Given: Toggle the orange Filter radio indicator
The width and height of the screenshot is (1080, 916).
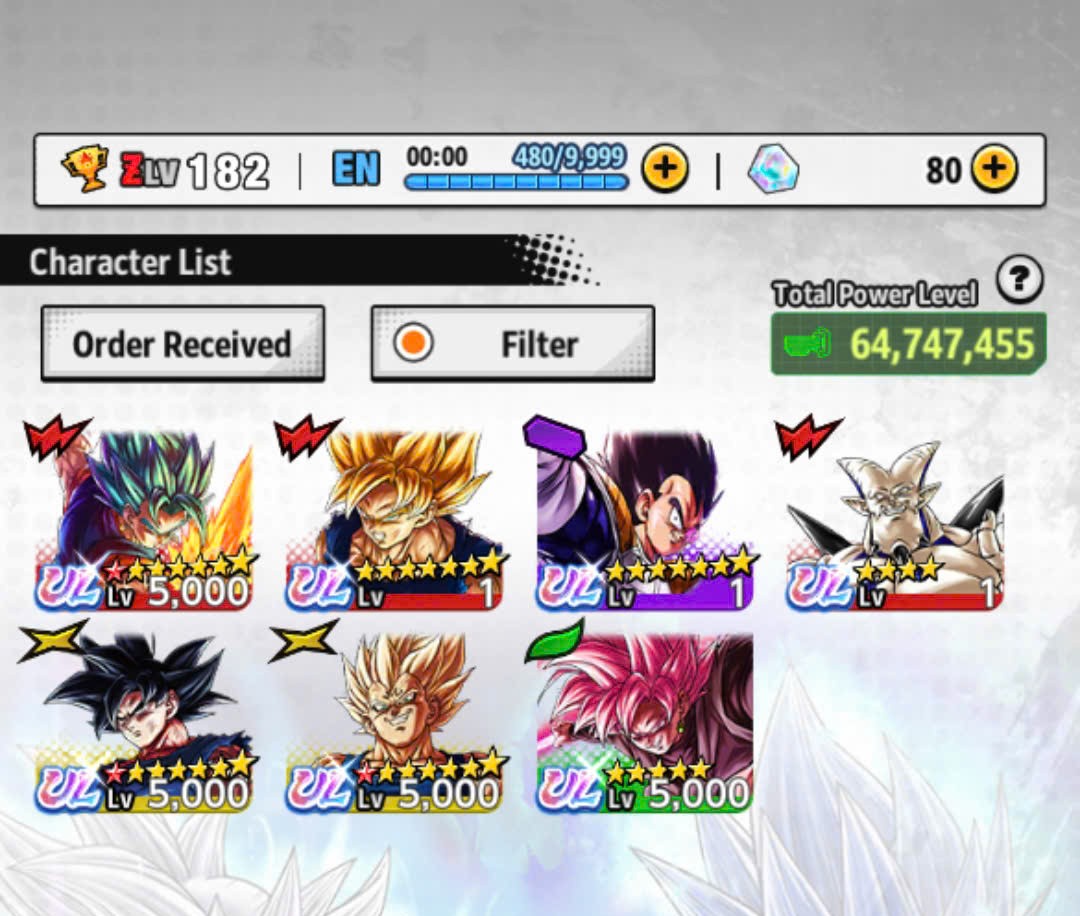Looking at the screenshot, I should [x=413, y=342].
